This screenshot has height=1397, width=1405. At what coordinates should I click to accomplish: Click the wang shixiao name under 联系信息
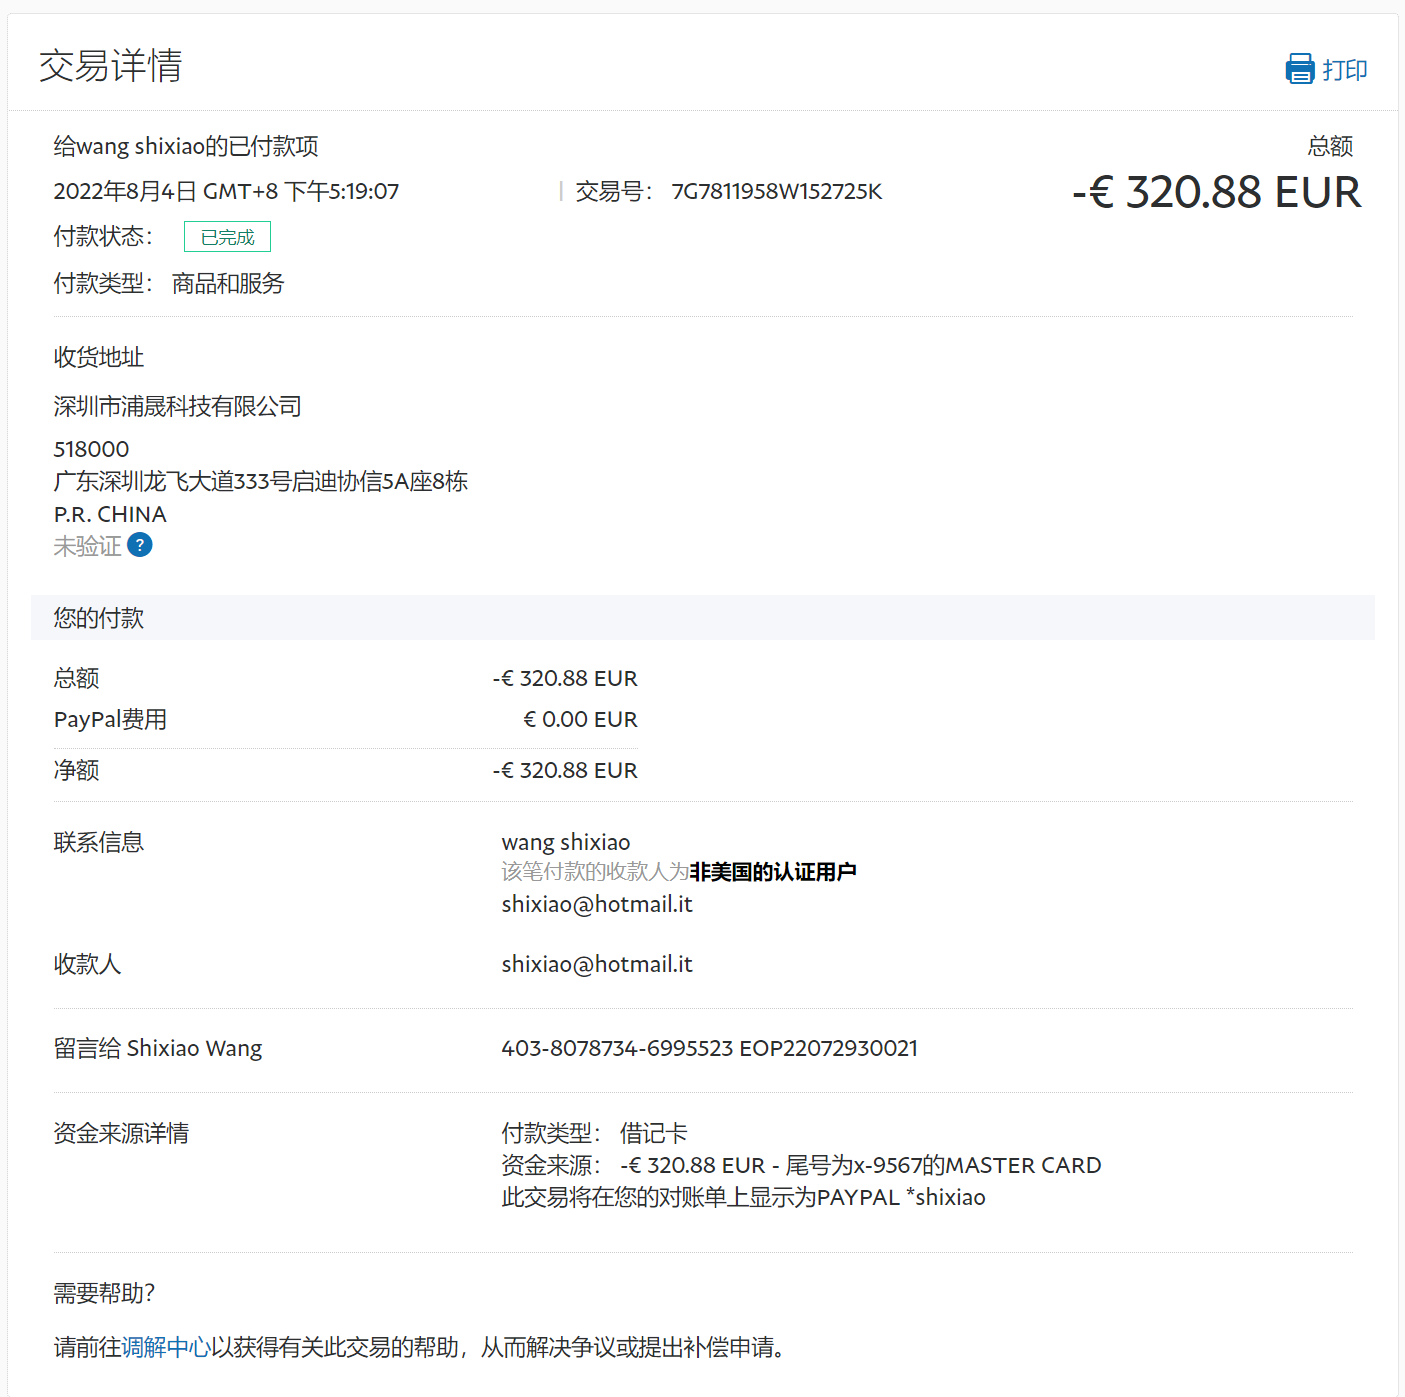[x=565, y=842]
